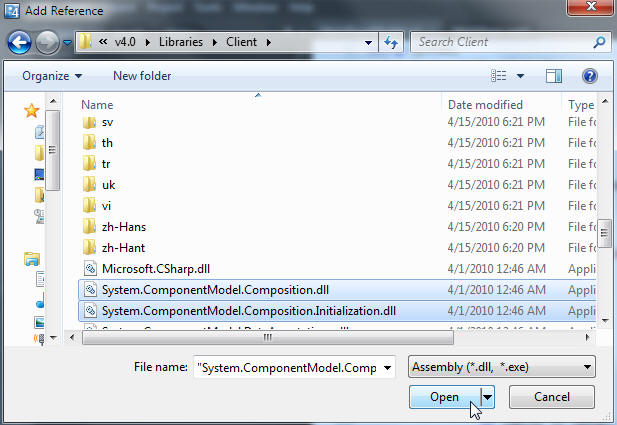Show hidden parent folders via the double chevron
This screenshot has width=617, height=425.
103,42
